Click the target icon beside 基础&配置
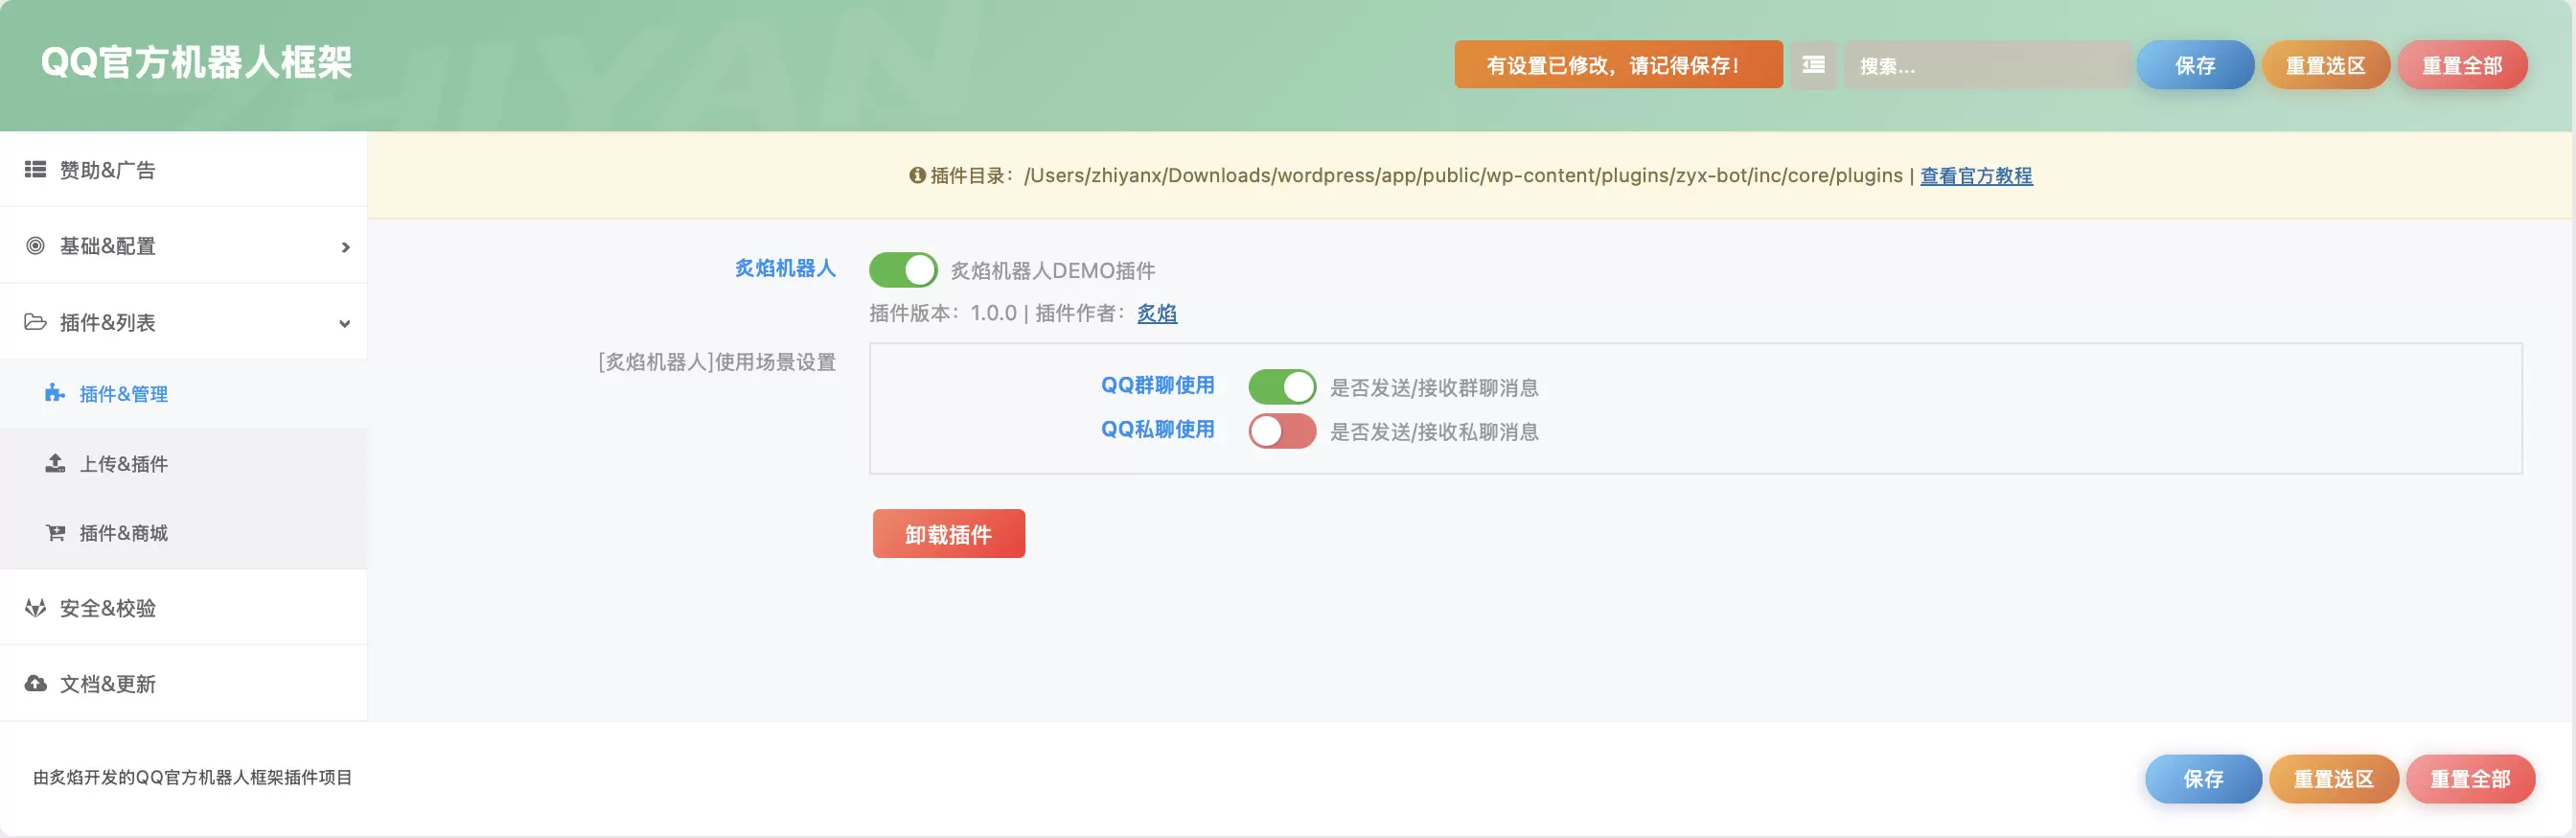This screenshot has width=2576, height=838. (35, 246)
